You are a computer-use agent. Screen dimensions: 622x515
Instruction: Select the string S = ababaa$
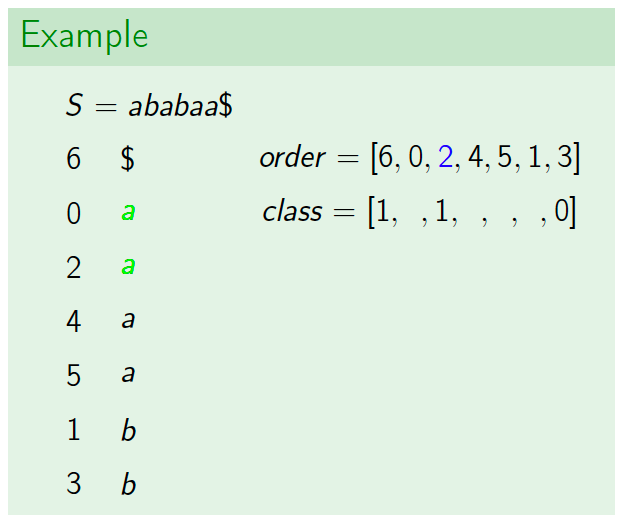pyautogui.click(x=149, y=106)
